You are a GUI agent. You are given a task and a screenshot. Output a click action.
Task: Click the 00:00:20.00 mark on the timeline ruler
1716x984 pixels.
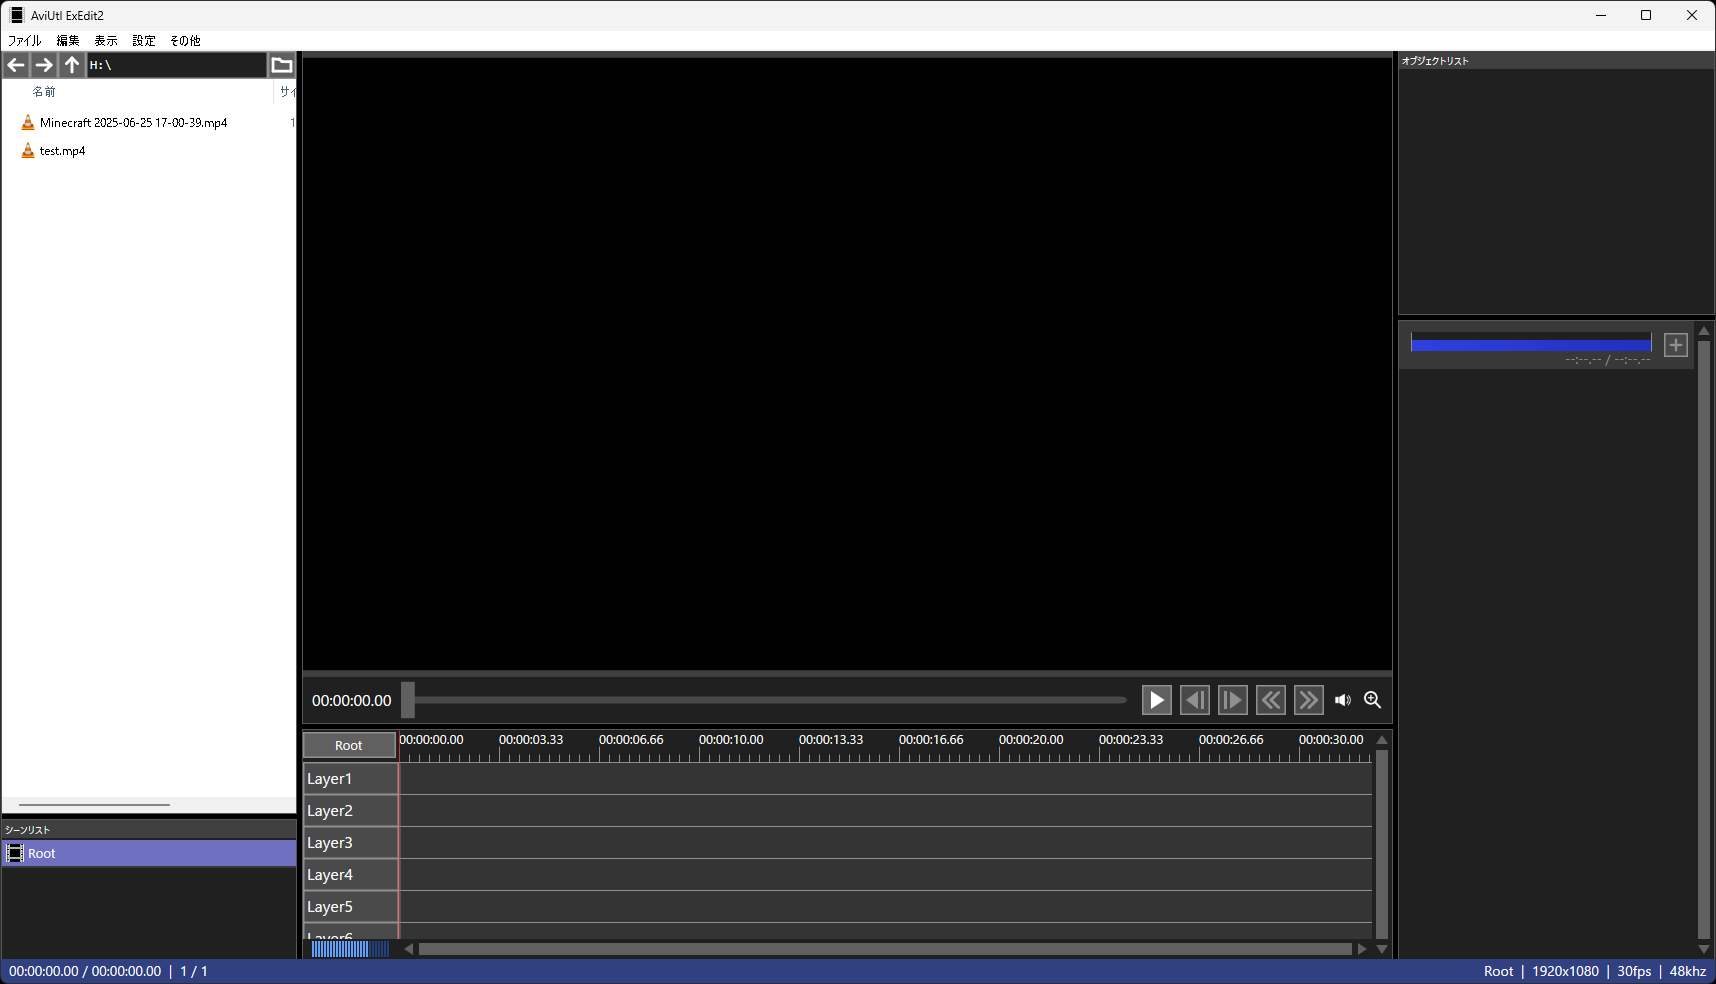[1031, 740]
